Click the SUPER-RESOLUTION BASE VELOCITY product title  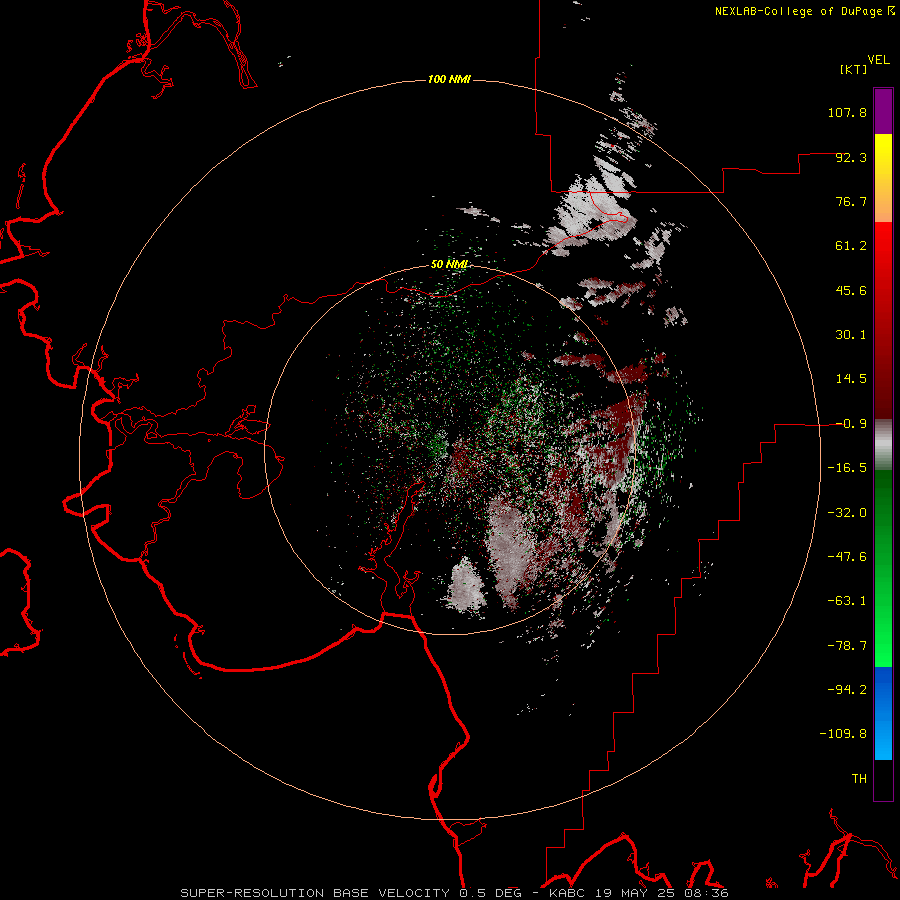point(315,893)
